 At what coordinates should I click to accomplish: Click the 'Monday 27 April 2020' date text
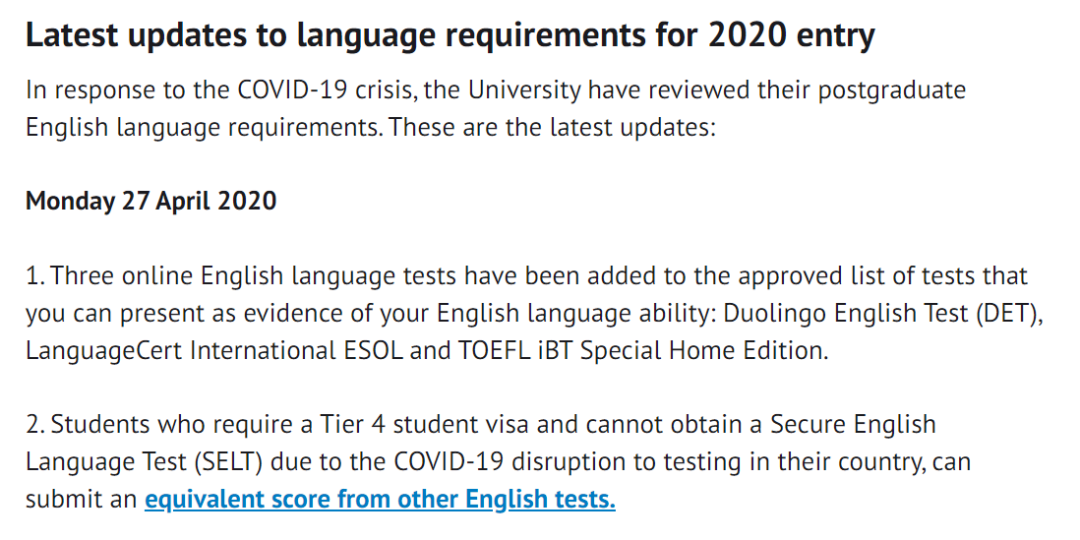click(x=151, y=200)
